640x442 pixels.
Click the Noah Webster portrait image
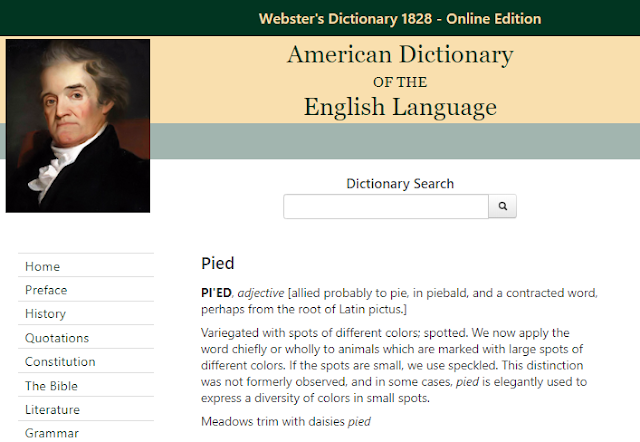pos(78,126)
